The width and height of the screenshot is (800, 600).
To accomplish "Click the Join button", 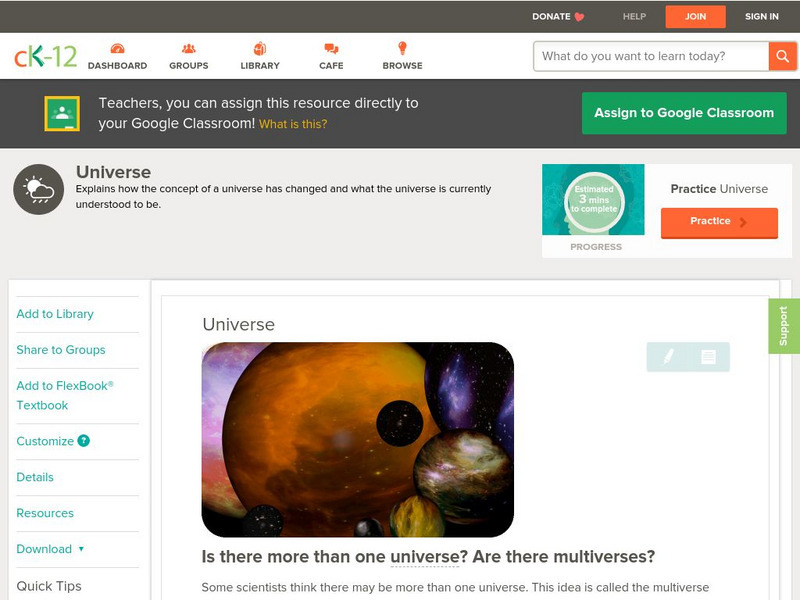I will (695, 17).
